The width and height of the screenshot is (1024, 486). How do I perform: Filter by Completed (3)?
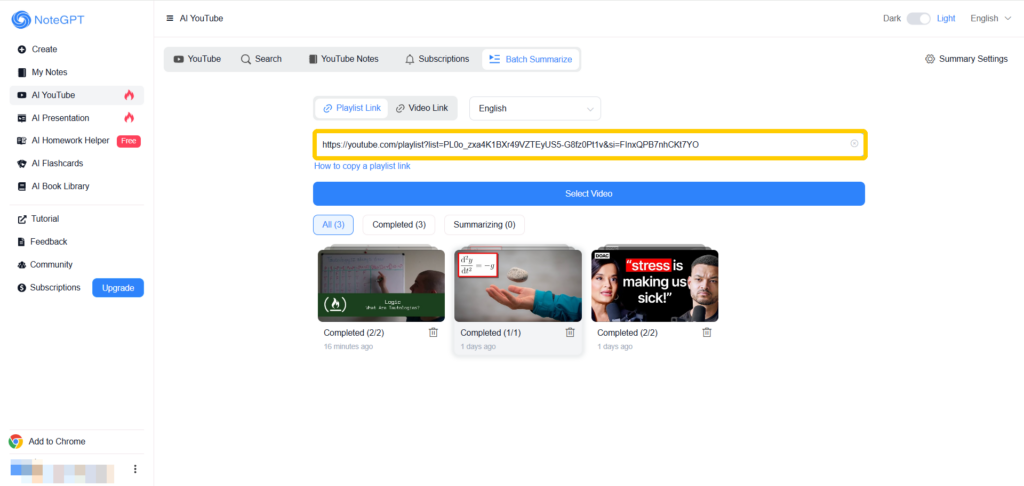click(399, 225)
